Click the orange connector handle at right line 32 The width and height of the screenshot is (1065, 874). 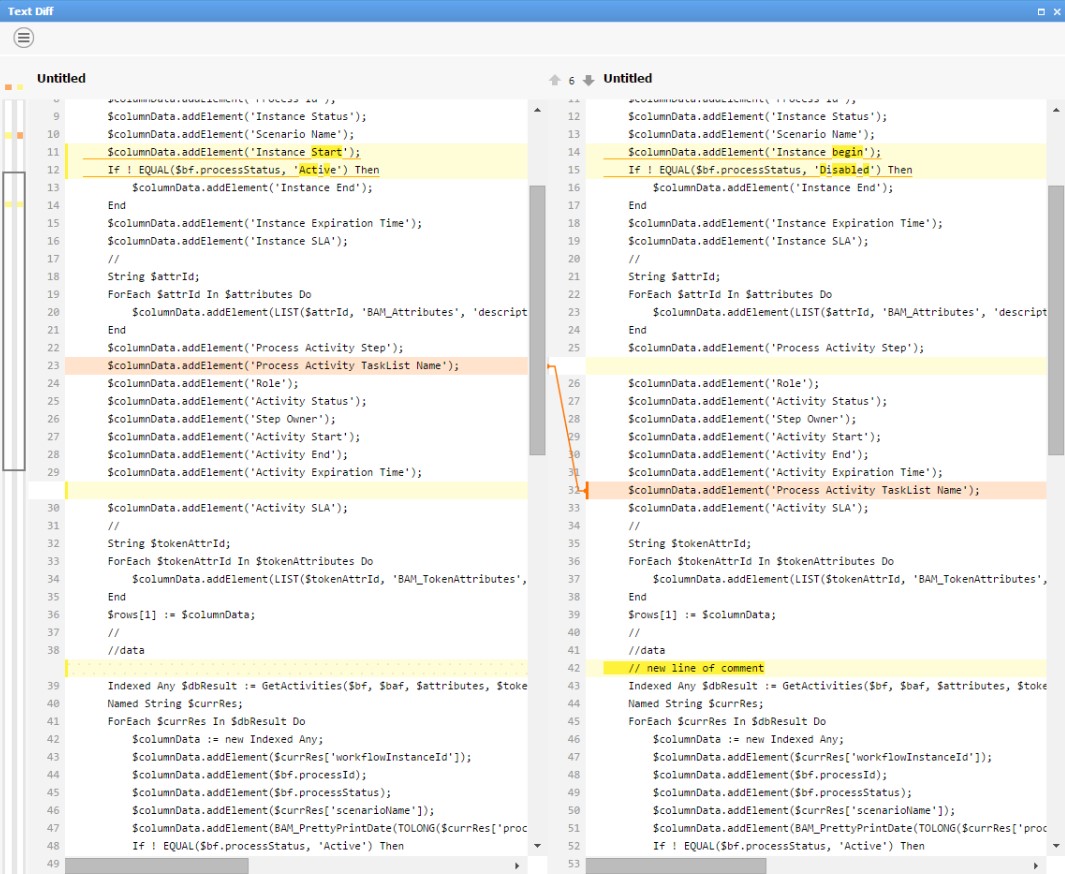[587, 490]
